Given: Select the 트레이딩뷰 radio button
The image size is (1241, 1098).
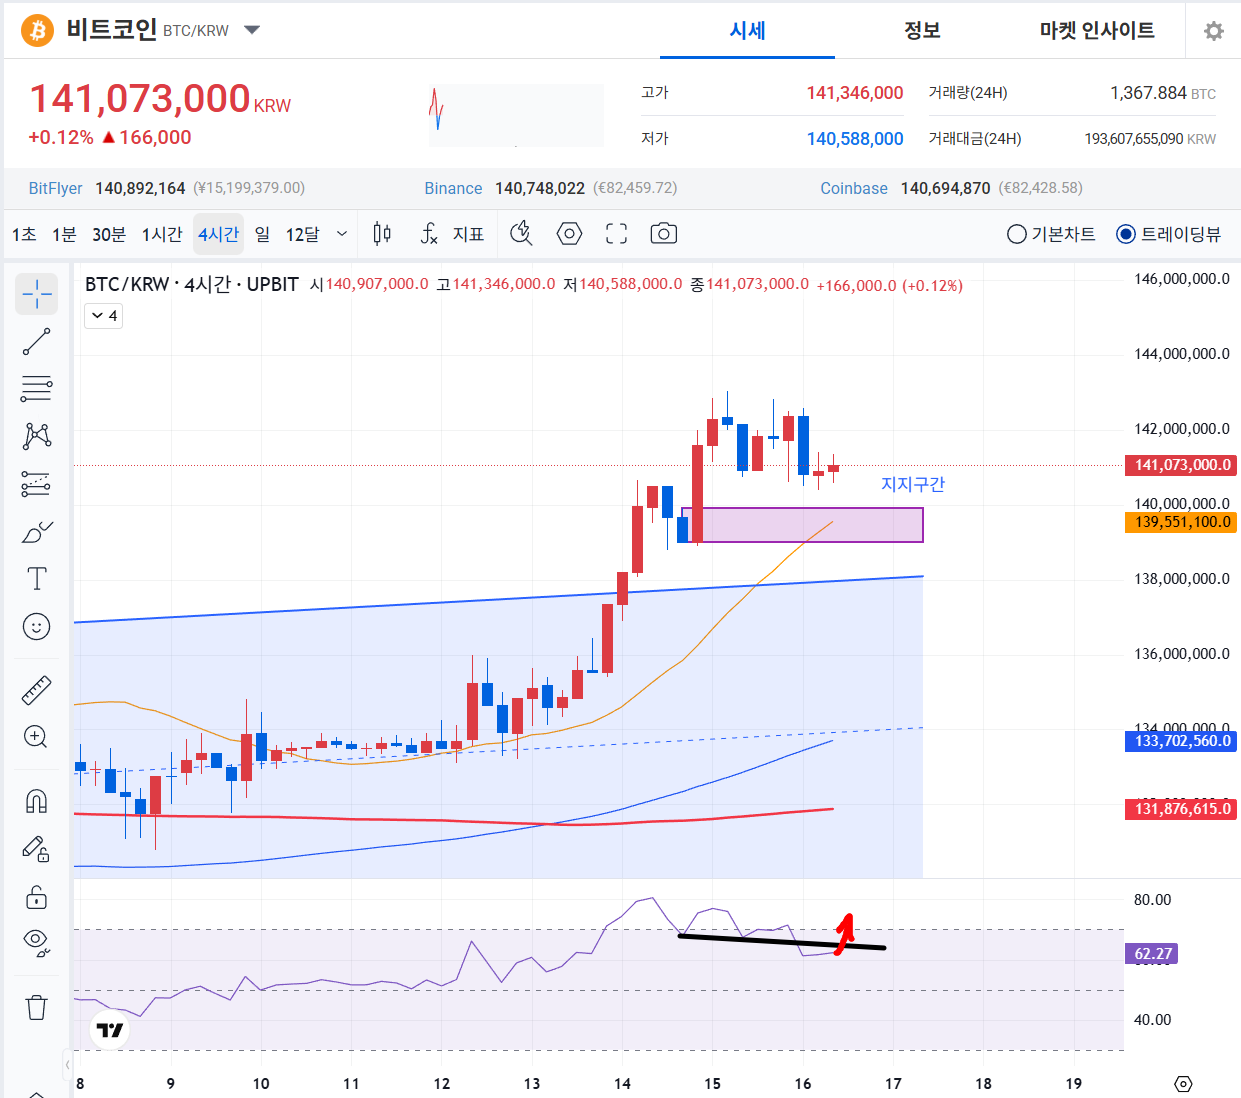Looking at the screenshot, I should [x=1126, y=234].
